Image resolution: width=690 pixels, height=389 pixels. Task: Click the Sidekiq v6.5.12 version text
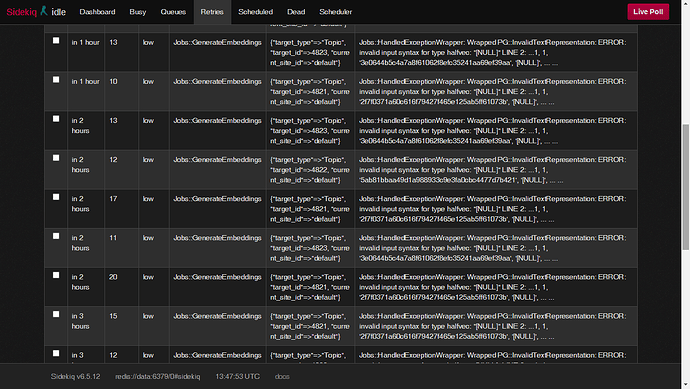(75, 377)
